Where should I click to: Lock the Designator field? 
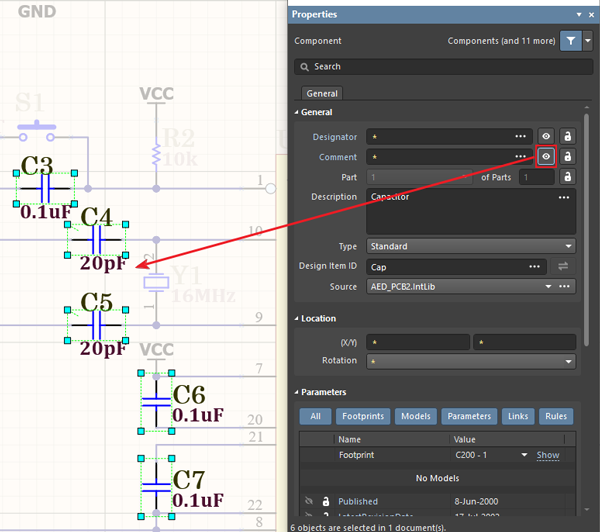pos(567,136)
